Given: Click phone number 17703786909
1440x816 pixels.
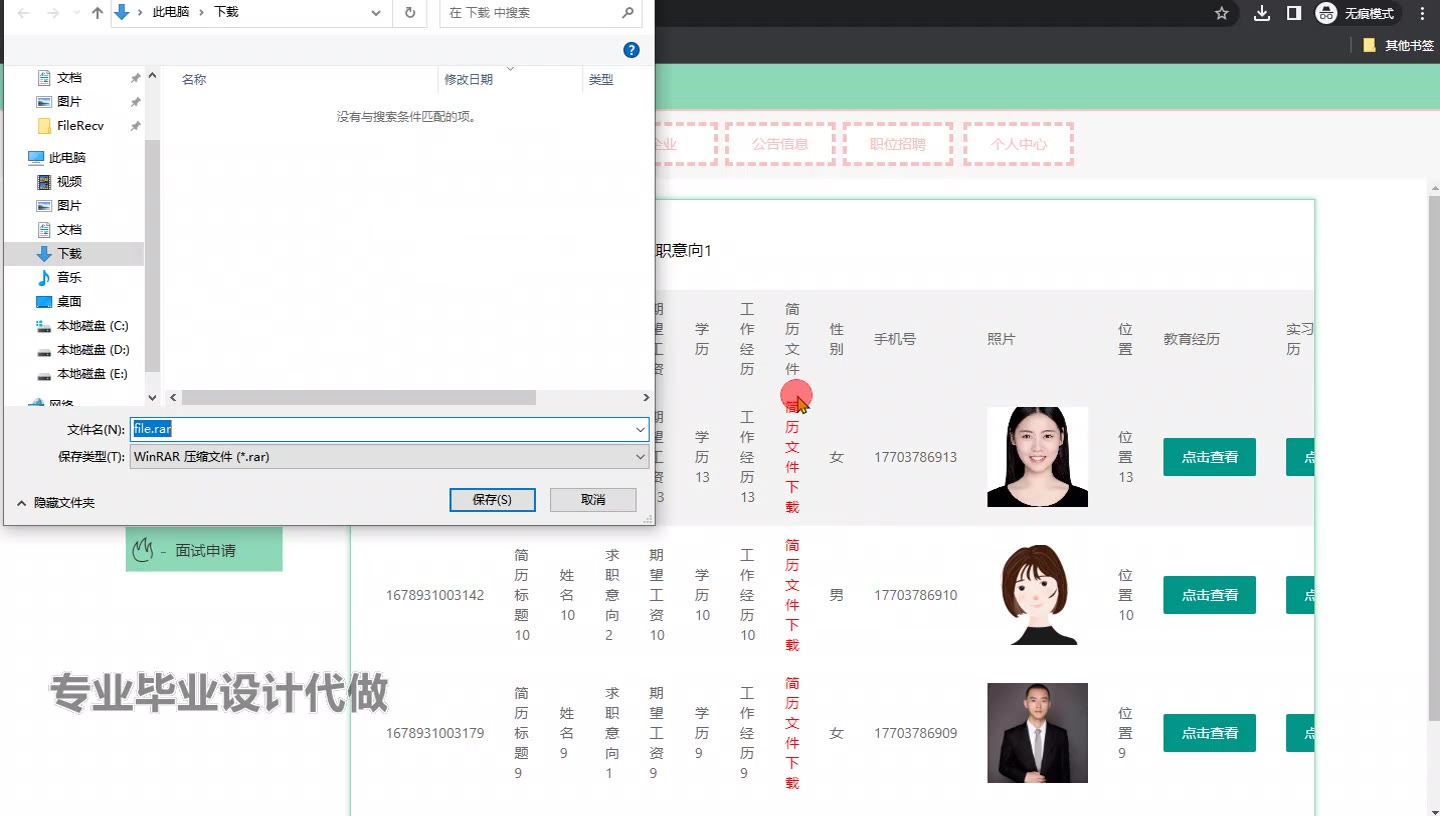Looking at the screenshot, I should click(x=915, y=733).
